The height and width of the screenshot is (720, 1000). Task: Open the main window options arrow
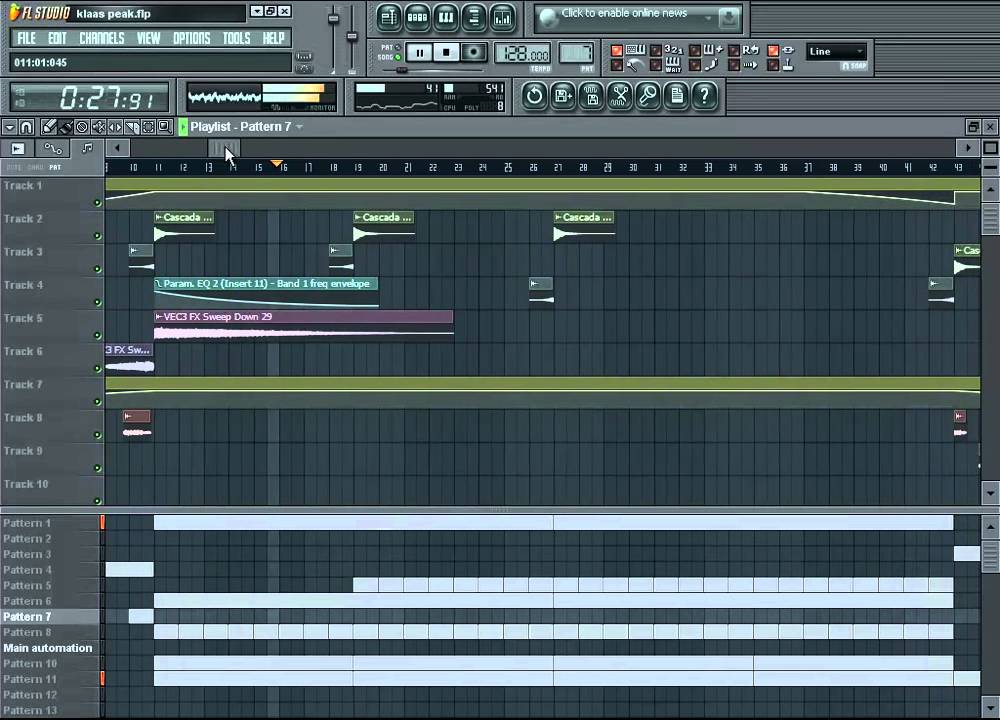pyautogui.click(x=256, y=11)
